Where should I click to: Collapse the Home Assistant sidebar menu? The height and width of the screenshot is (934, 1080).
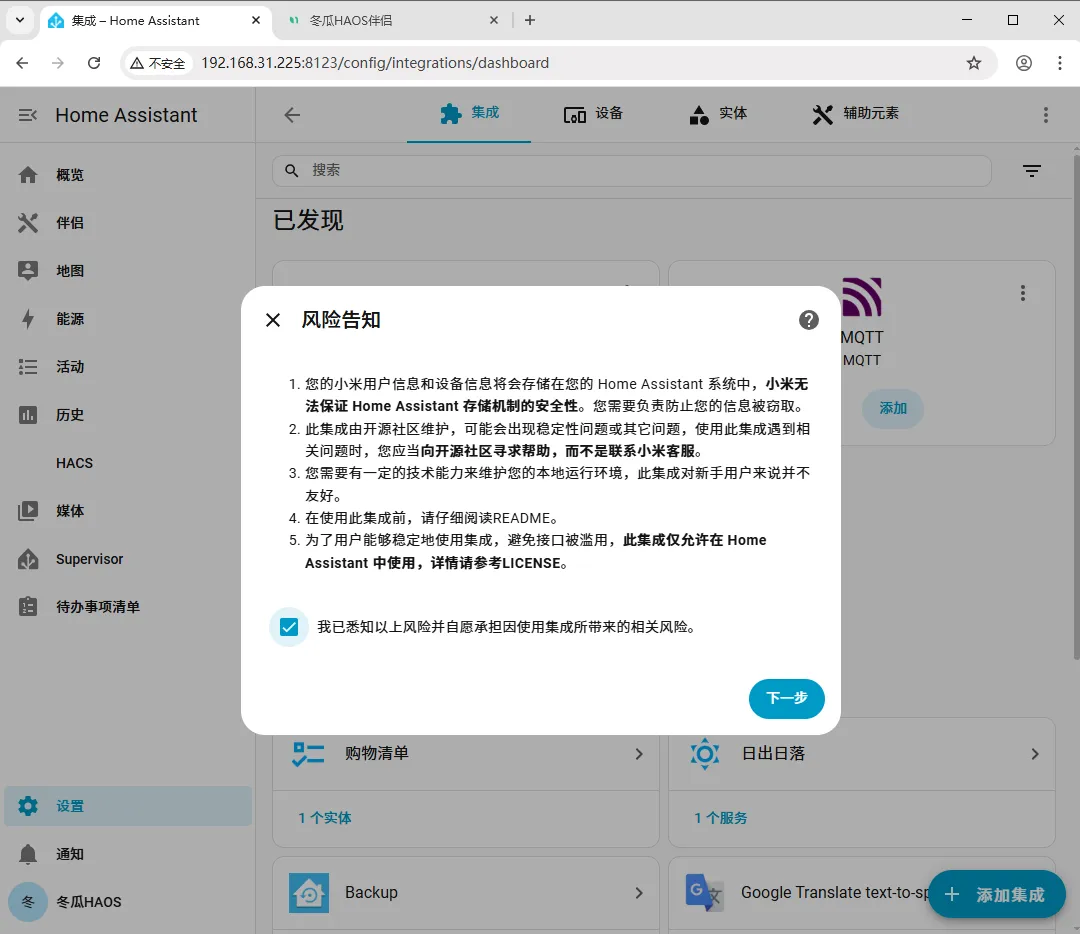point(28,115)
